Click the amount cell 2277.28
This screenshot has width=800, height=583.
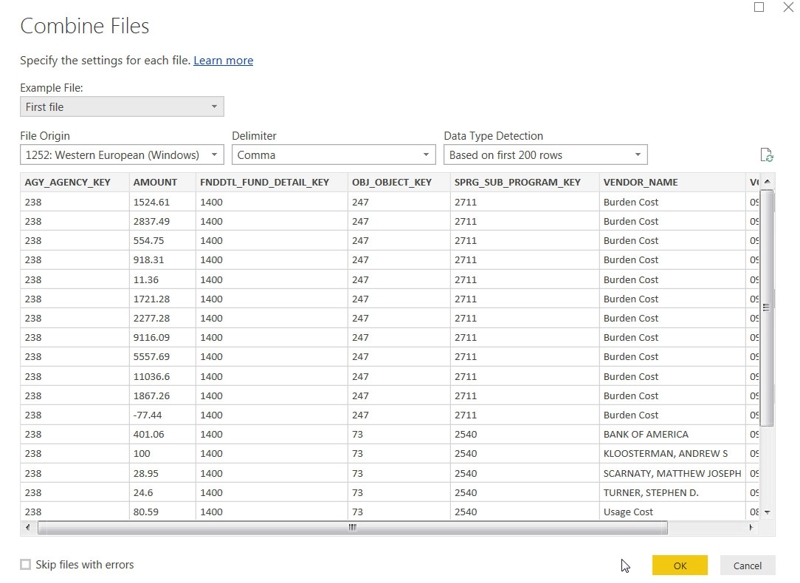[x=162, y=318]
